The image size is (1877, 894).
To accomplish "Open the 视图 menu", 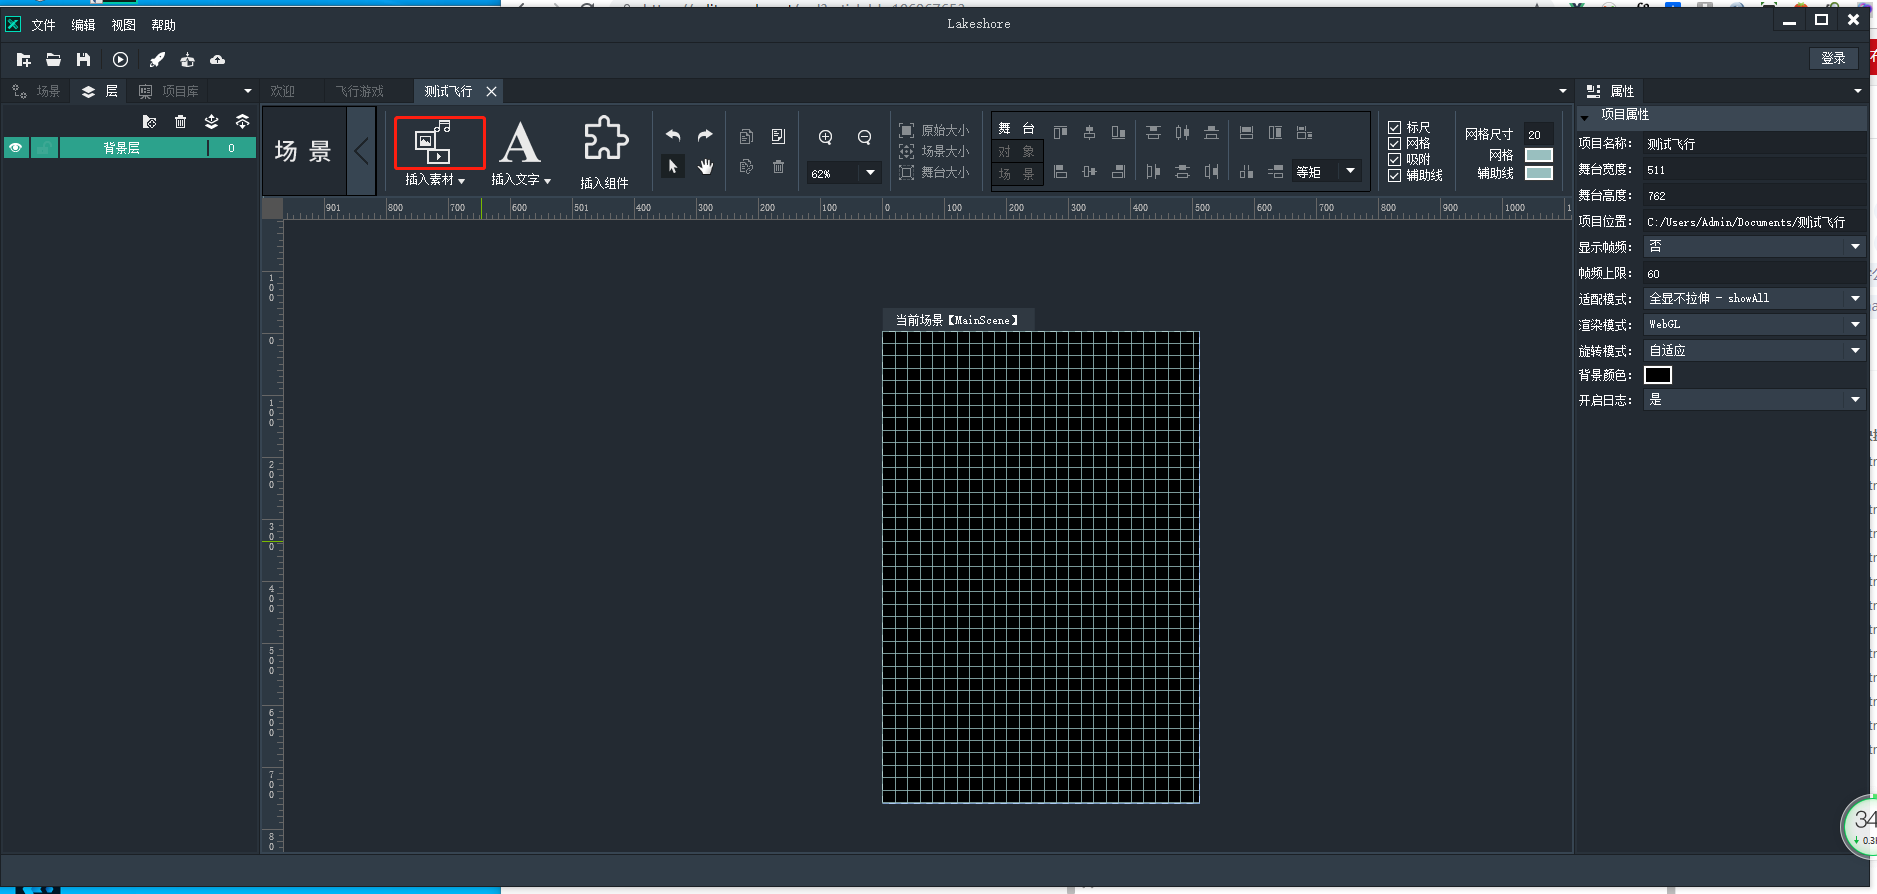I will click(123, 25).
